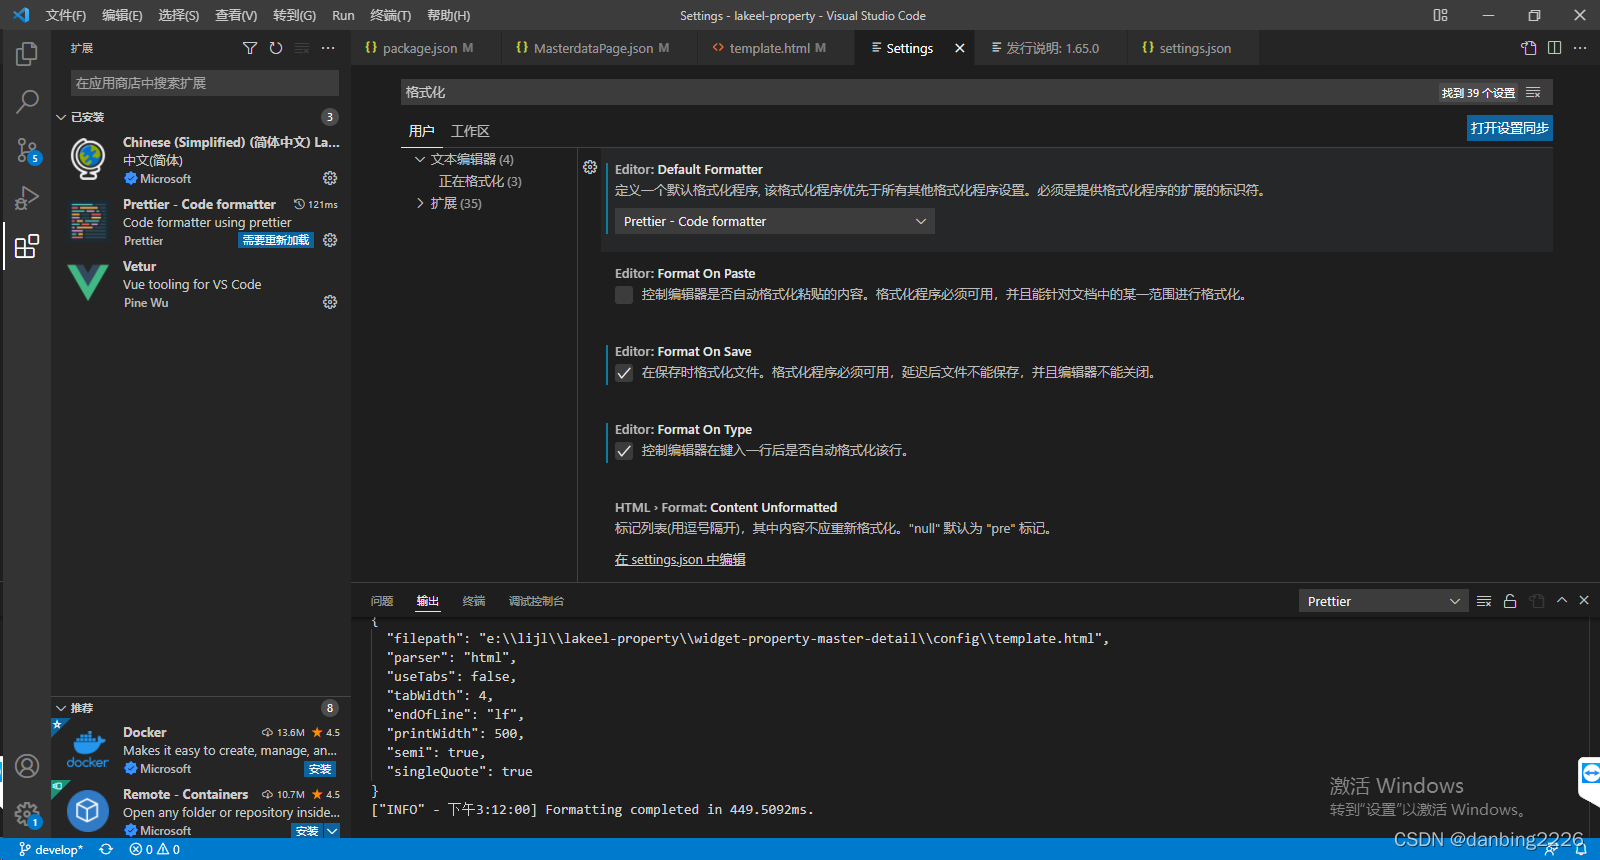Install the Remote - Containers extension
This screenshot has width=1600, height=860.
pyautogui.click(x=307, y=831)
